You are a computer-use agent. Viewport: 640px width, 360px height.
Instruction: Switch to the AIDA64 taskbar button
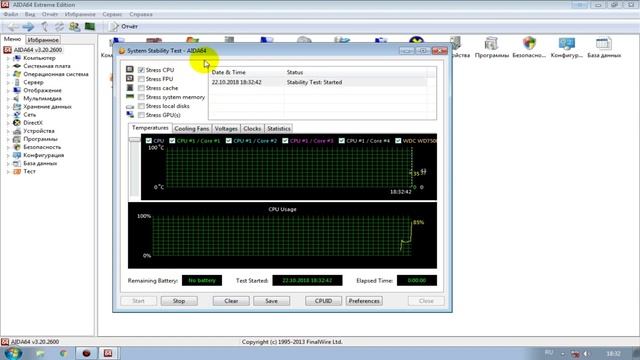point(108,353)
